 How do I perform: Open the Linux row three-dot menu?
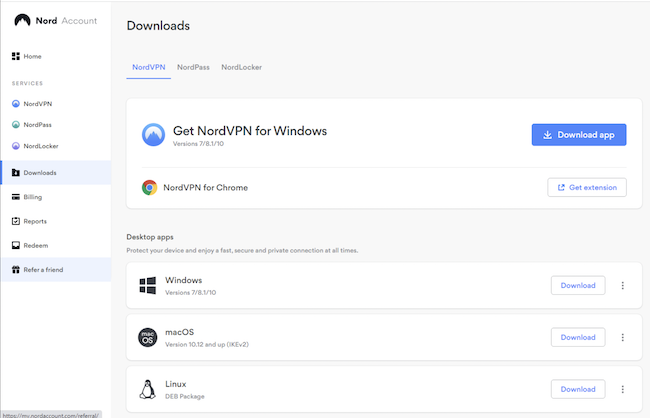point(623,389)
